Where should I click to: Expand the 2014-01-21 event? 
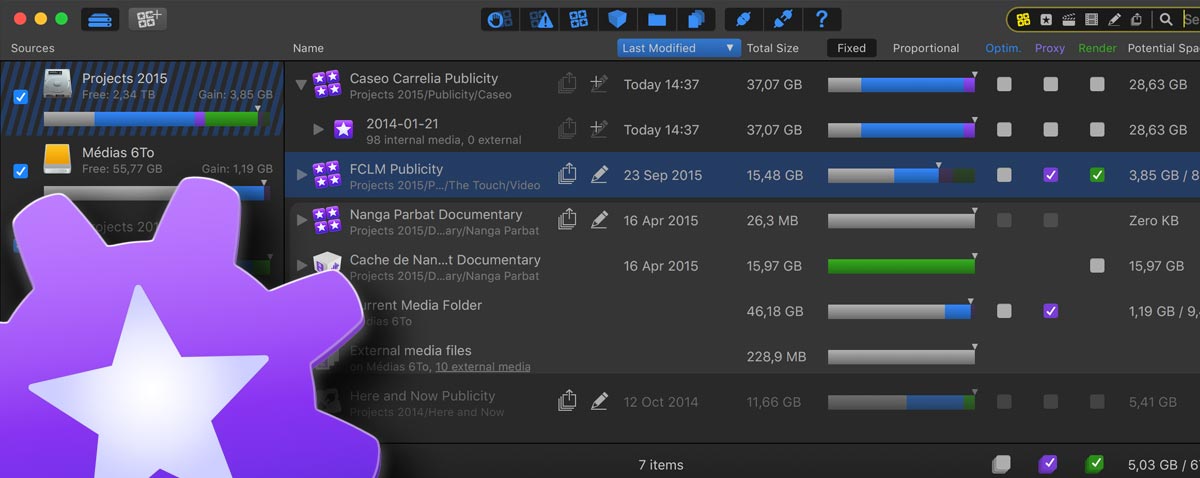(x=318, y=129)
